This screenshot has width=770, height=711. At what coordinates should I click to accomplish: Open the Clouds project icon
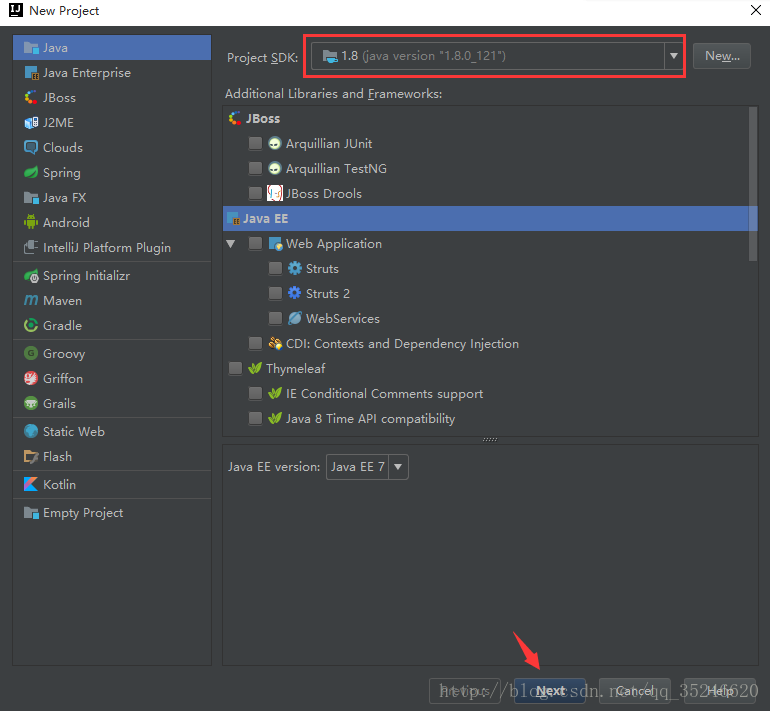coord(31,147)
